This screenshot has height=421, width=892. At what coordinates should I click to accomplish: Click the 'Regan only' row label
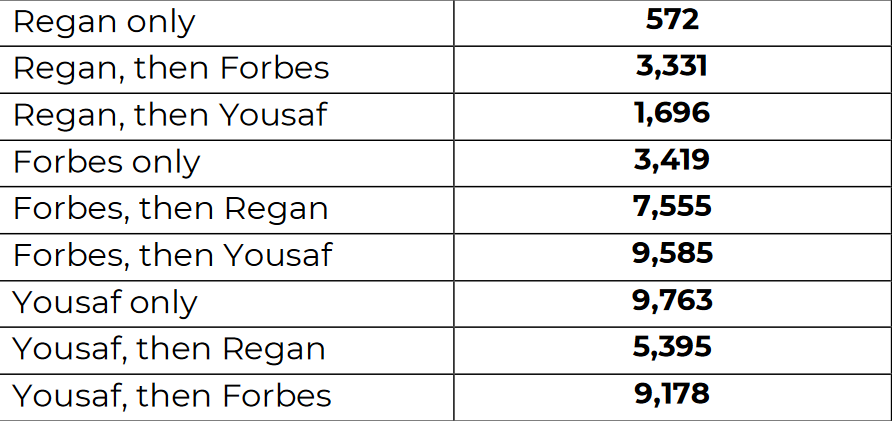[x=104, y=23]
